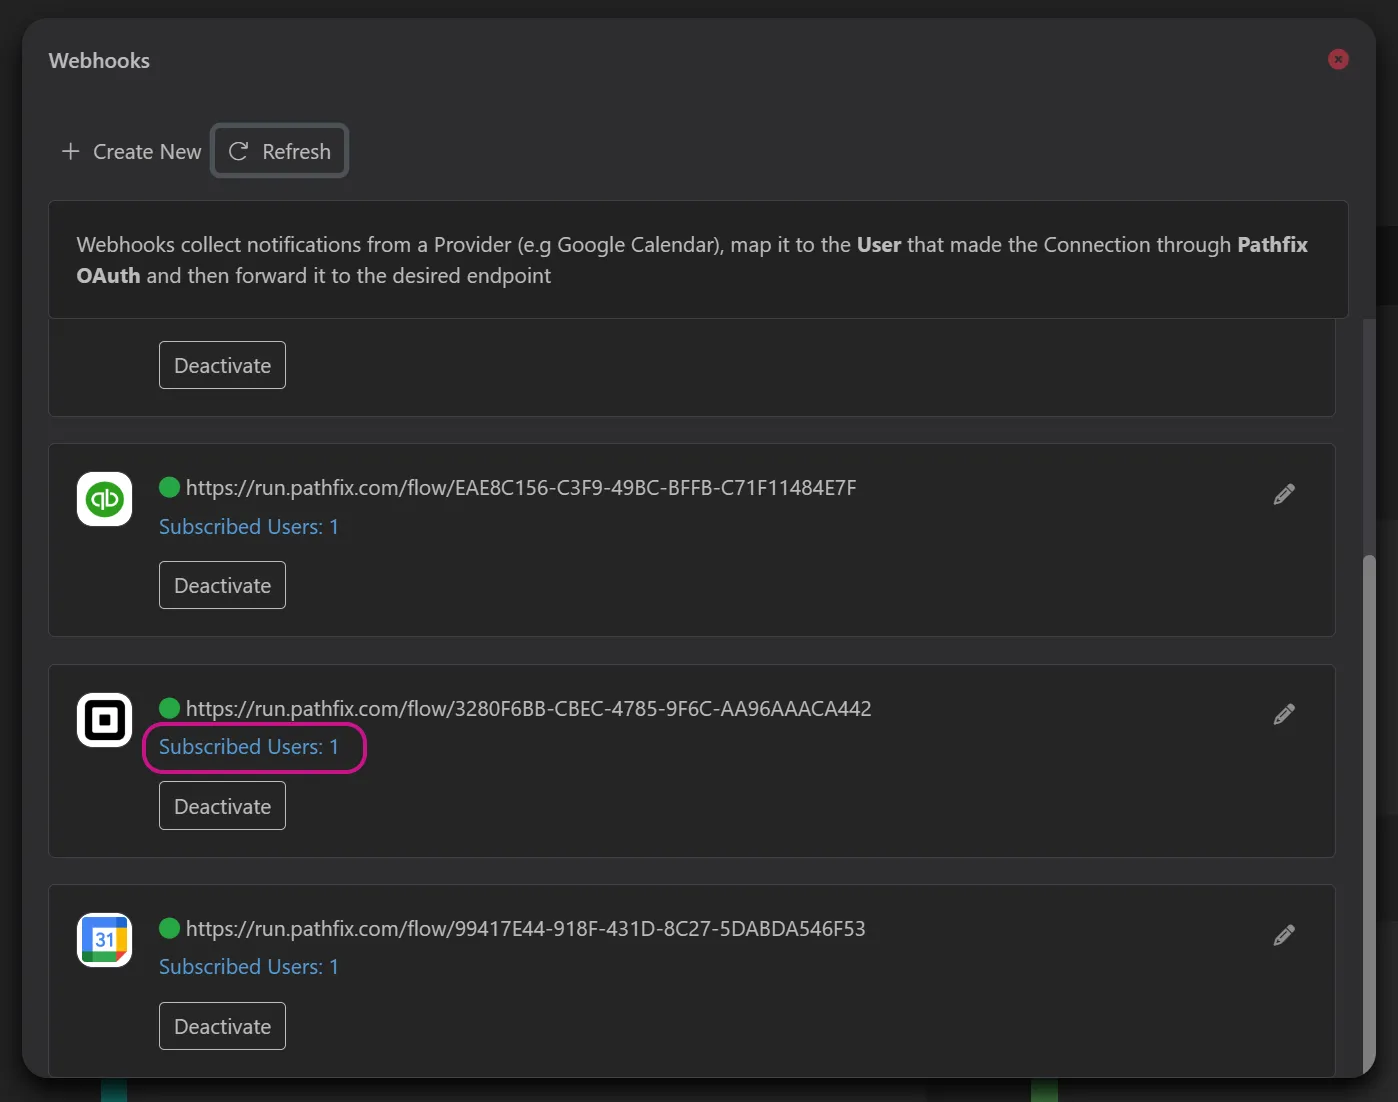Click the QuickBooks provider icon
The height and width of the screenshot is (1102, 1398).
pos(105,498)
